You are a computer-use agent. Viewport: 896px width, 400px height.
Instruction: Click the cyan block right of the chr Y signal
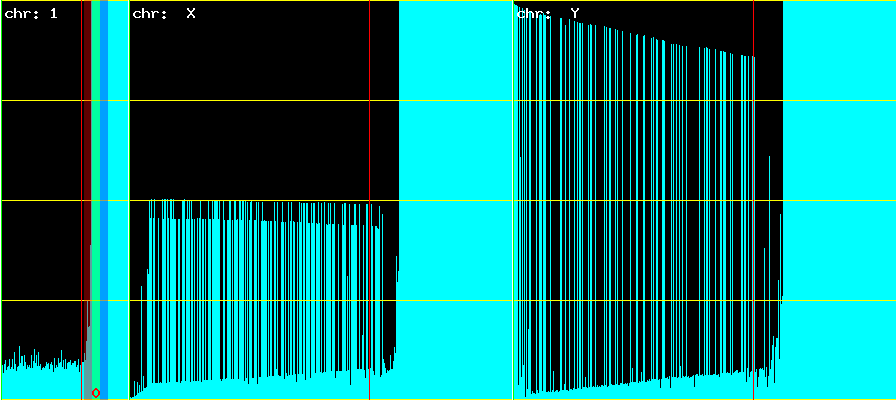tap(838, 200)
